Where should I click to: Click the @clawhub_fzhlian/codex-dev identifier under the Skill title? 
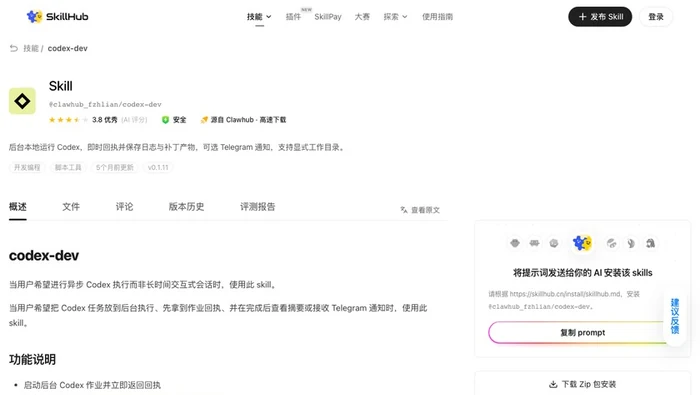tap(105, 104)
